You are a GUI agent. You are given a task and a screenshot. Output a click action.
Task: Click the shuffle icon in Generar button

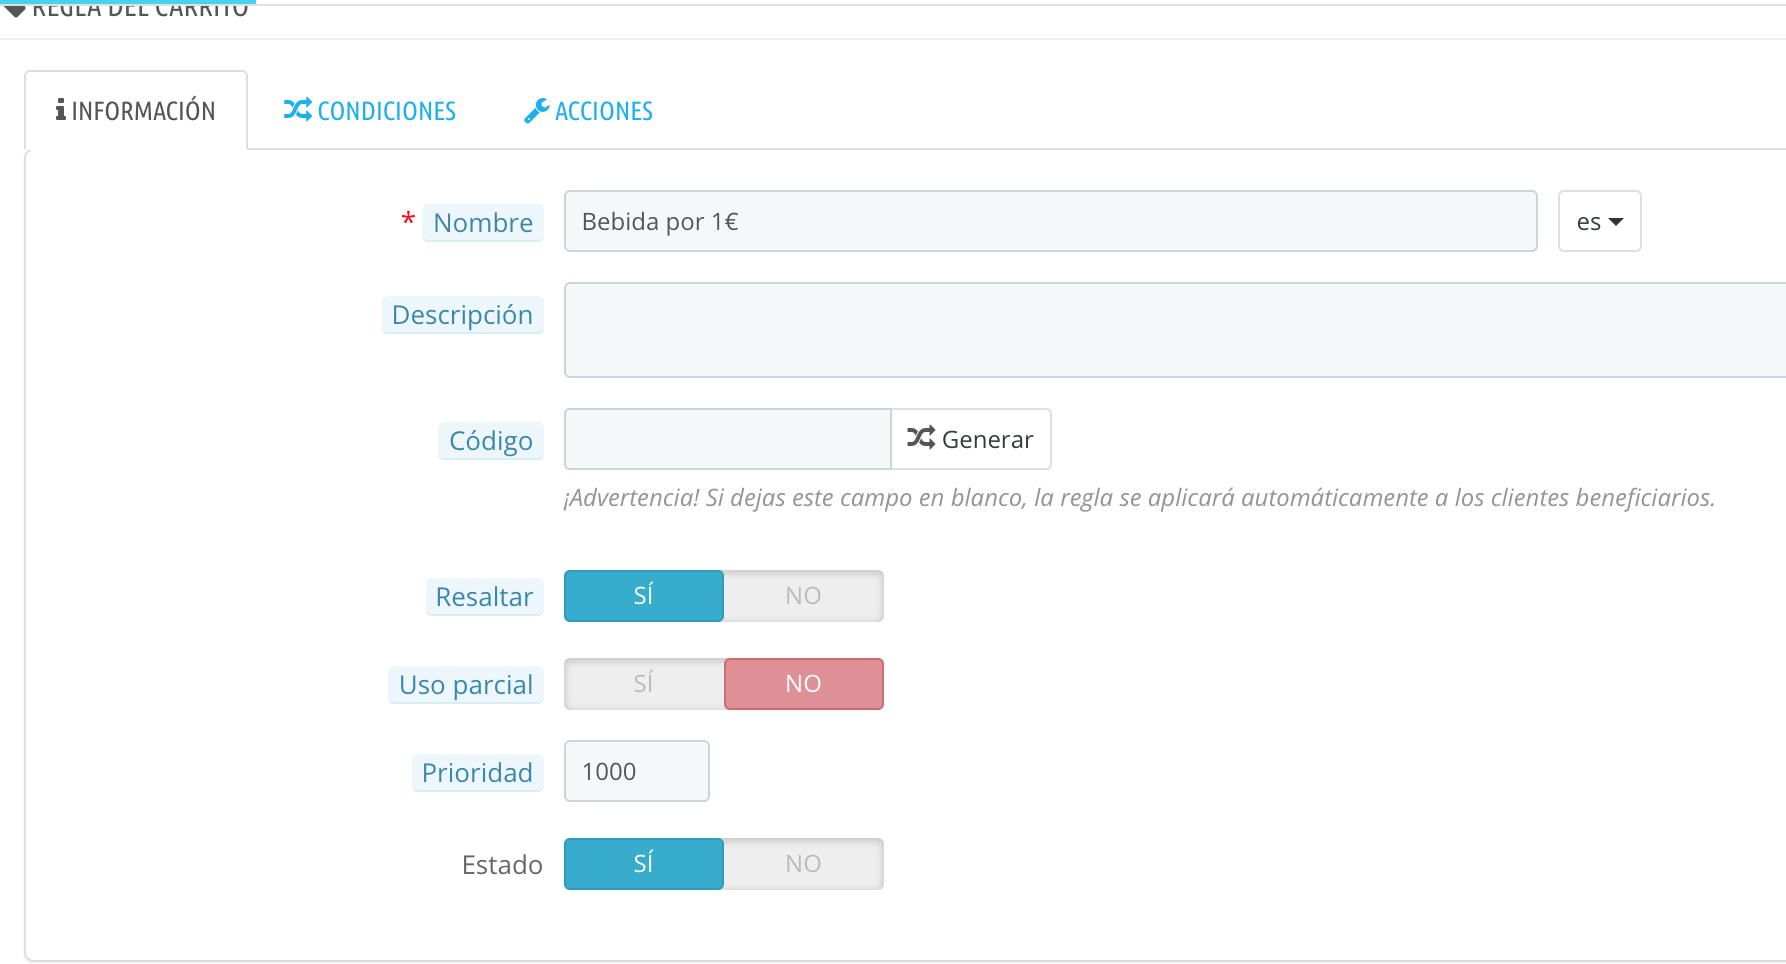click(x=920, y=438)
